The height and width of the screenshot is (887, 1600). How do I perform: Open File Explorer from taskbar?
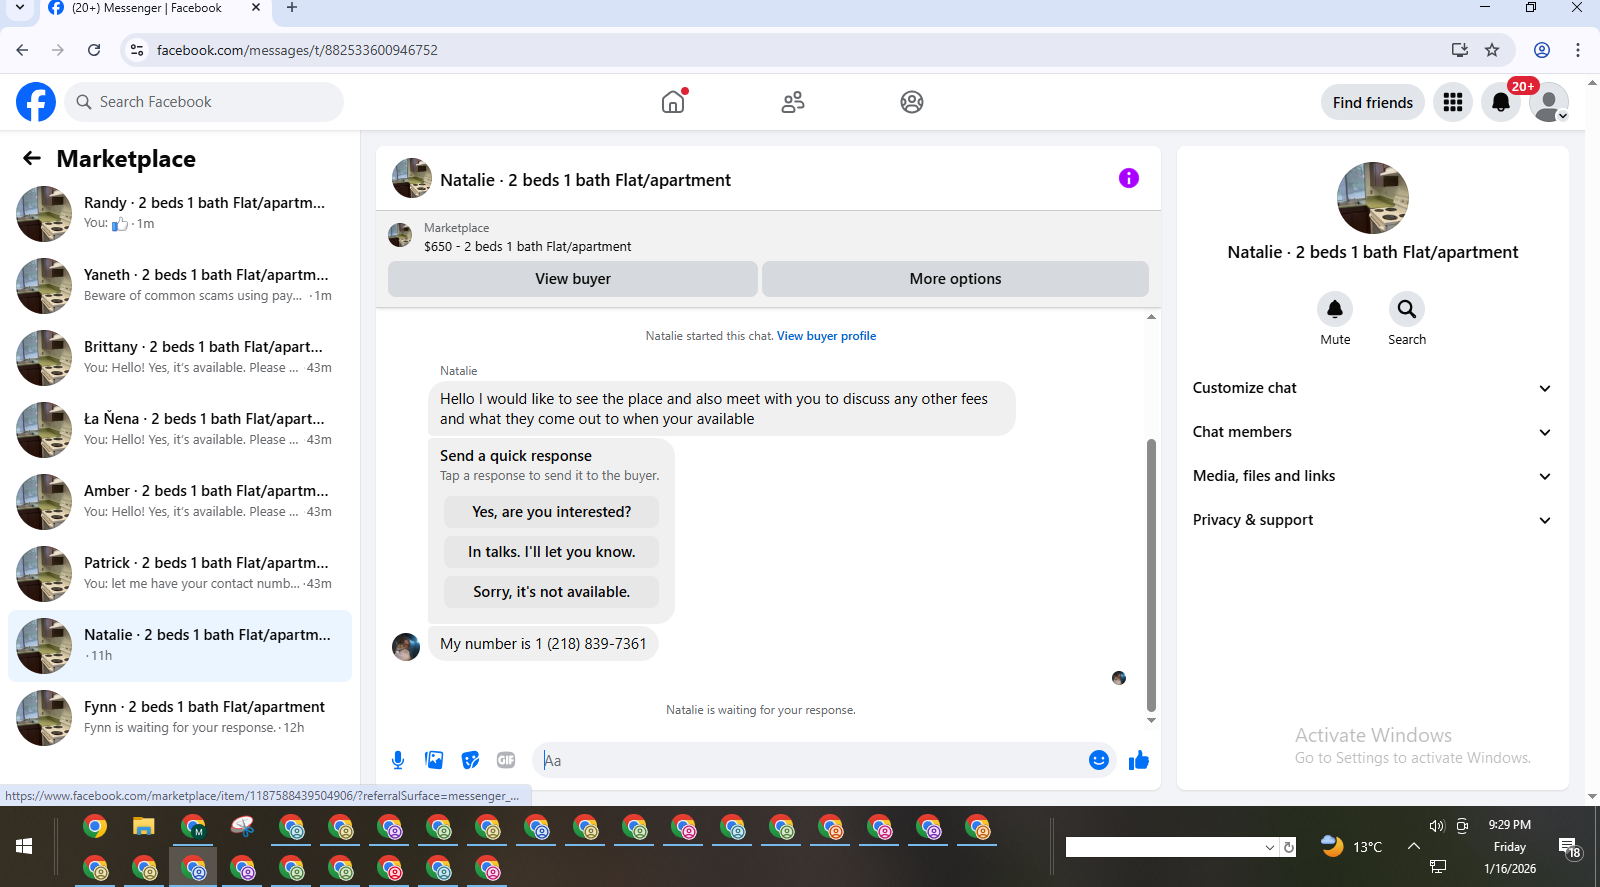pyautogui.click(x=144, y=827)
